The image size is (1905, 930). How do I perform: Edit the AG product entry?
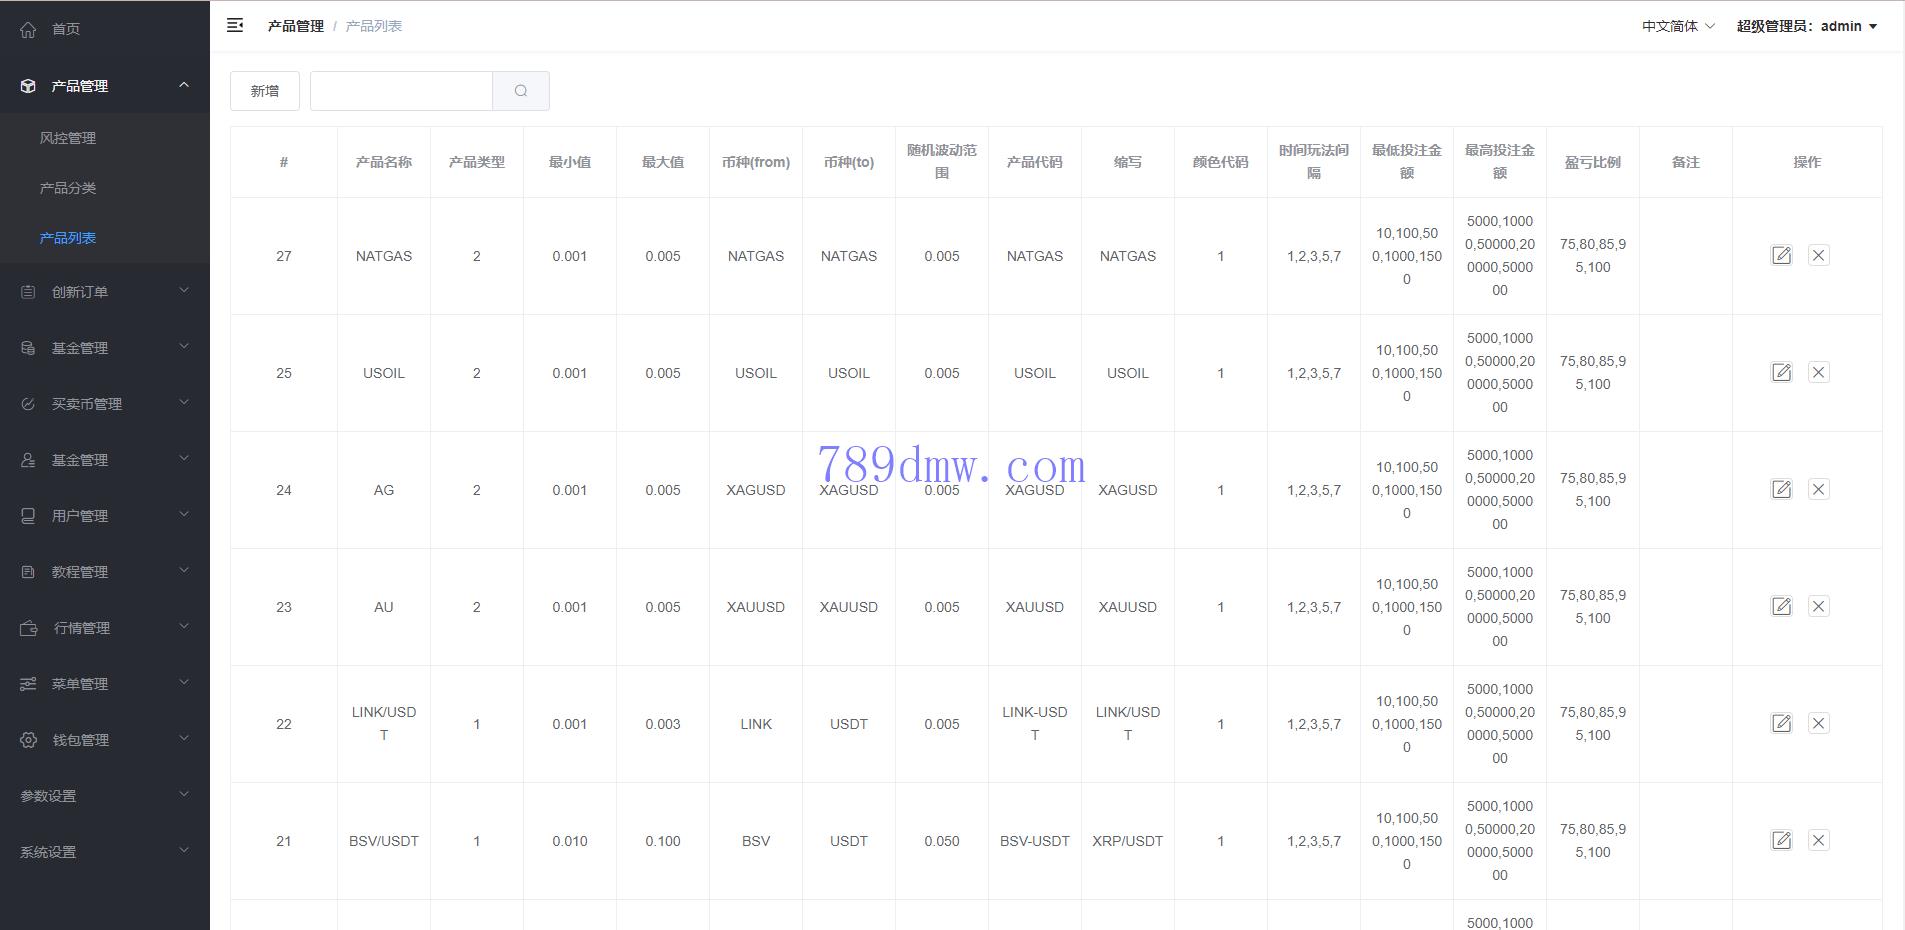click(x=1781, y=490)
